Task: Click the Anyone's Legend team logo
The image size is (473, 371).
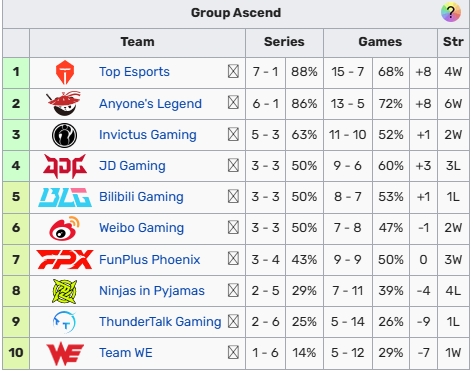Action: tap(63, 103)
